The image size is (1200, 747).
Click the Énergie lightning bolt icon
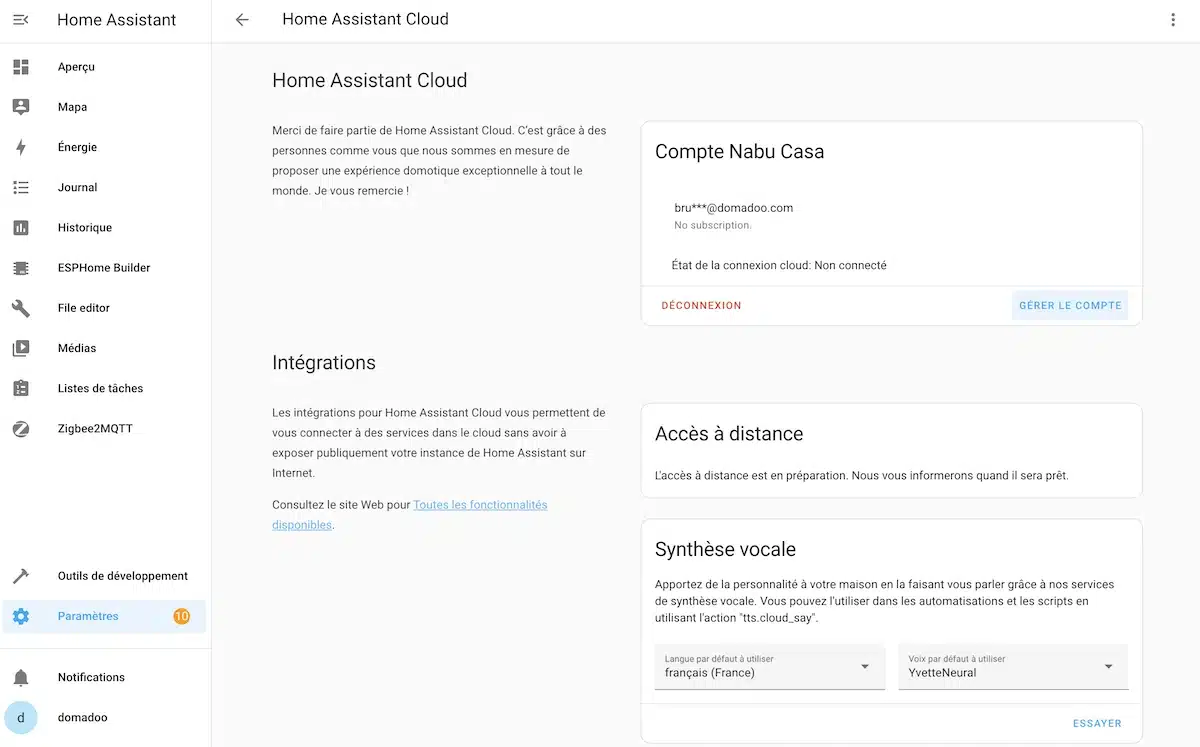click(21, 147)
